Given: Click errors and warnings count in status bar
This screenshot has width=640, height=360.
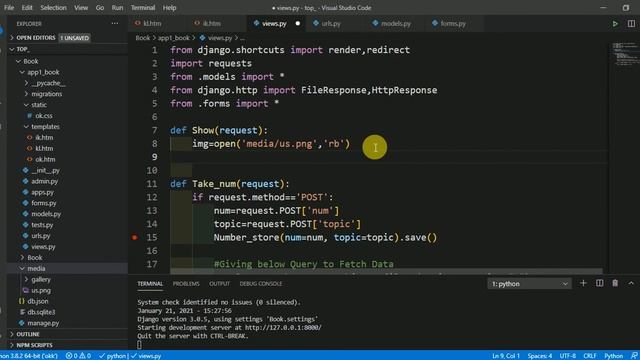Looking at the screenshot, I should (78, 356).
